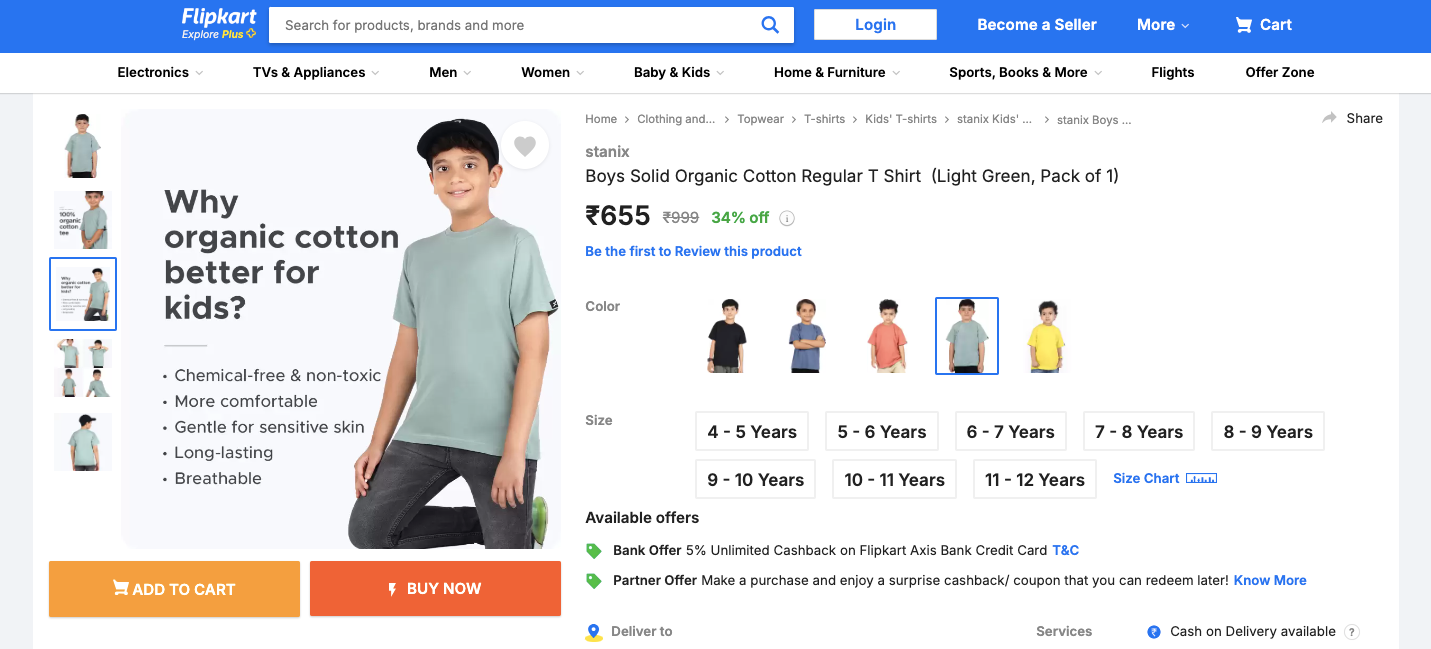
Task: Add product to wishlist with heart icon
Action: click(525, 146)
